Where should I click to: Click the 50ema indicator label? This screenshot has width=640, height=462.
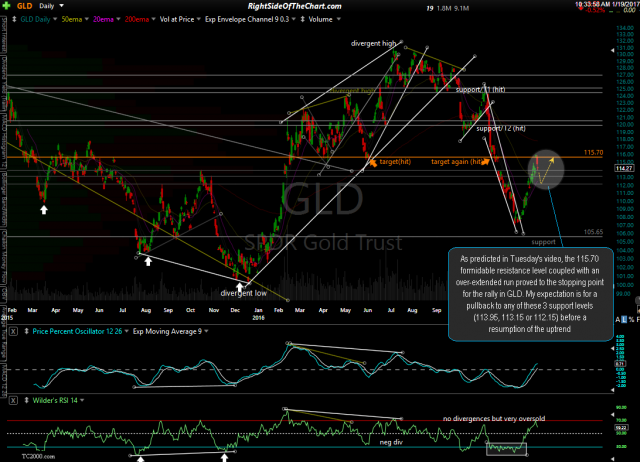pyautogui.click(x=71, y=19)
